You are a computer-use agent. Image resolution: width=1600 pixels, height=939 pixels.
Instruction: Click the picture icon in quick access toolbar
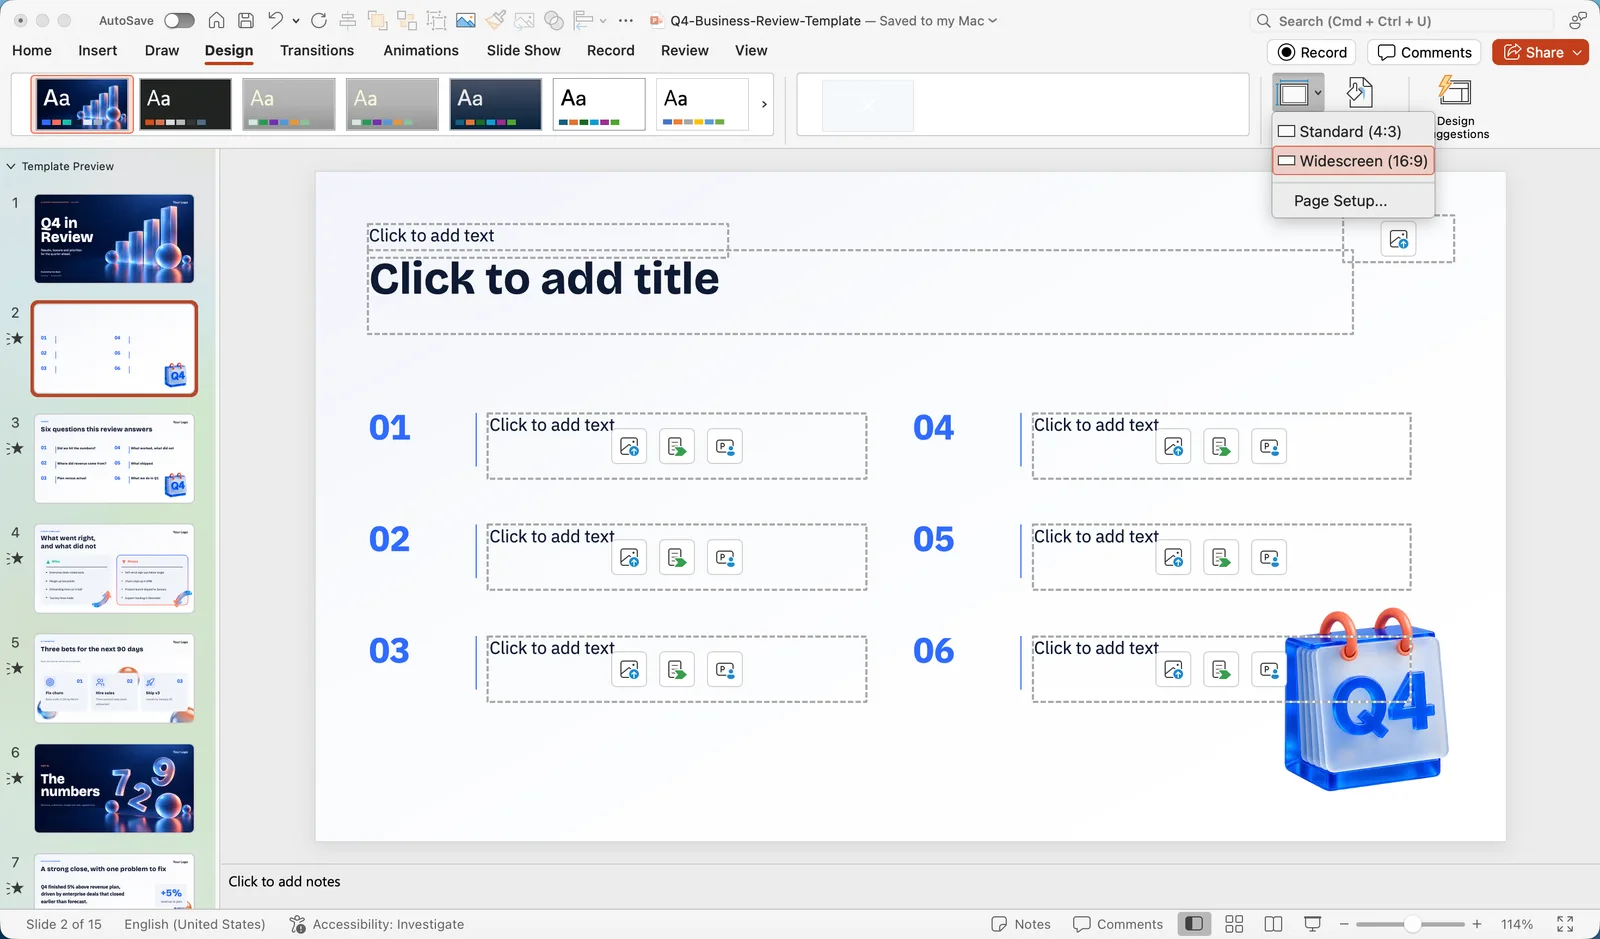click(x=465, y=20)
